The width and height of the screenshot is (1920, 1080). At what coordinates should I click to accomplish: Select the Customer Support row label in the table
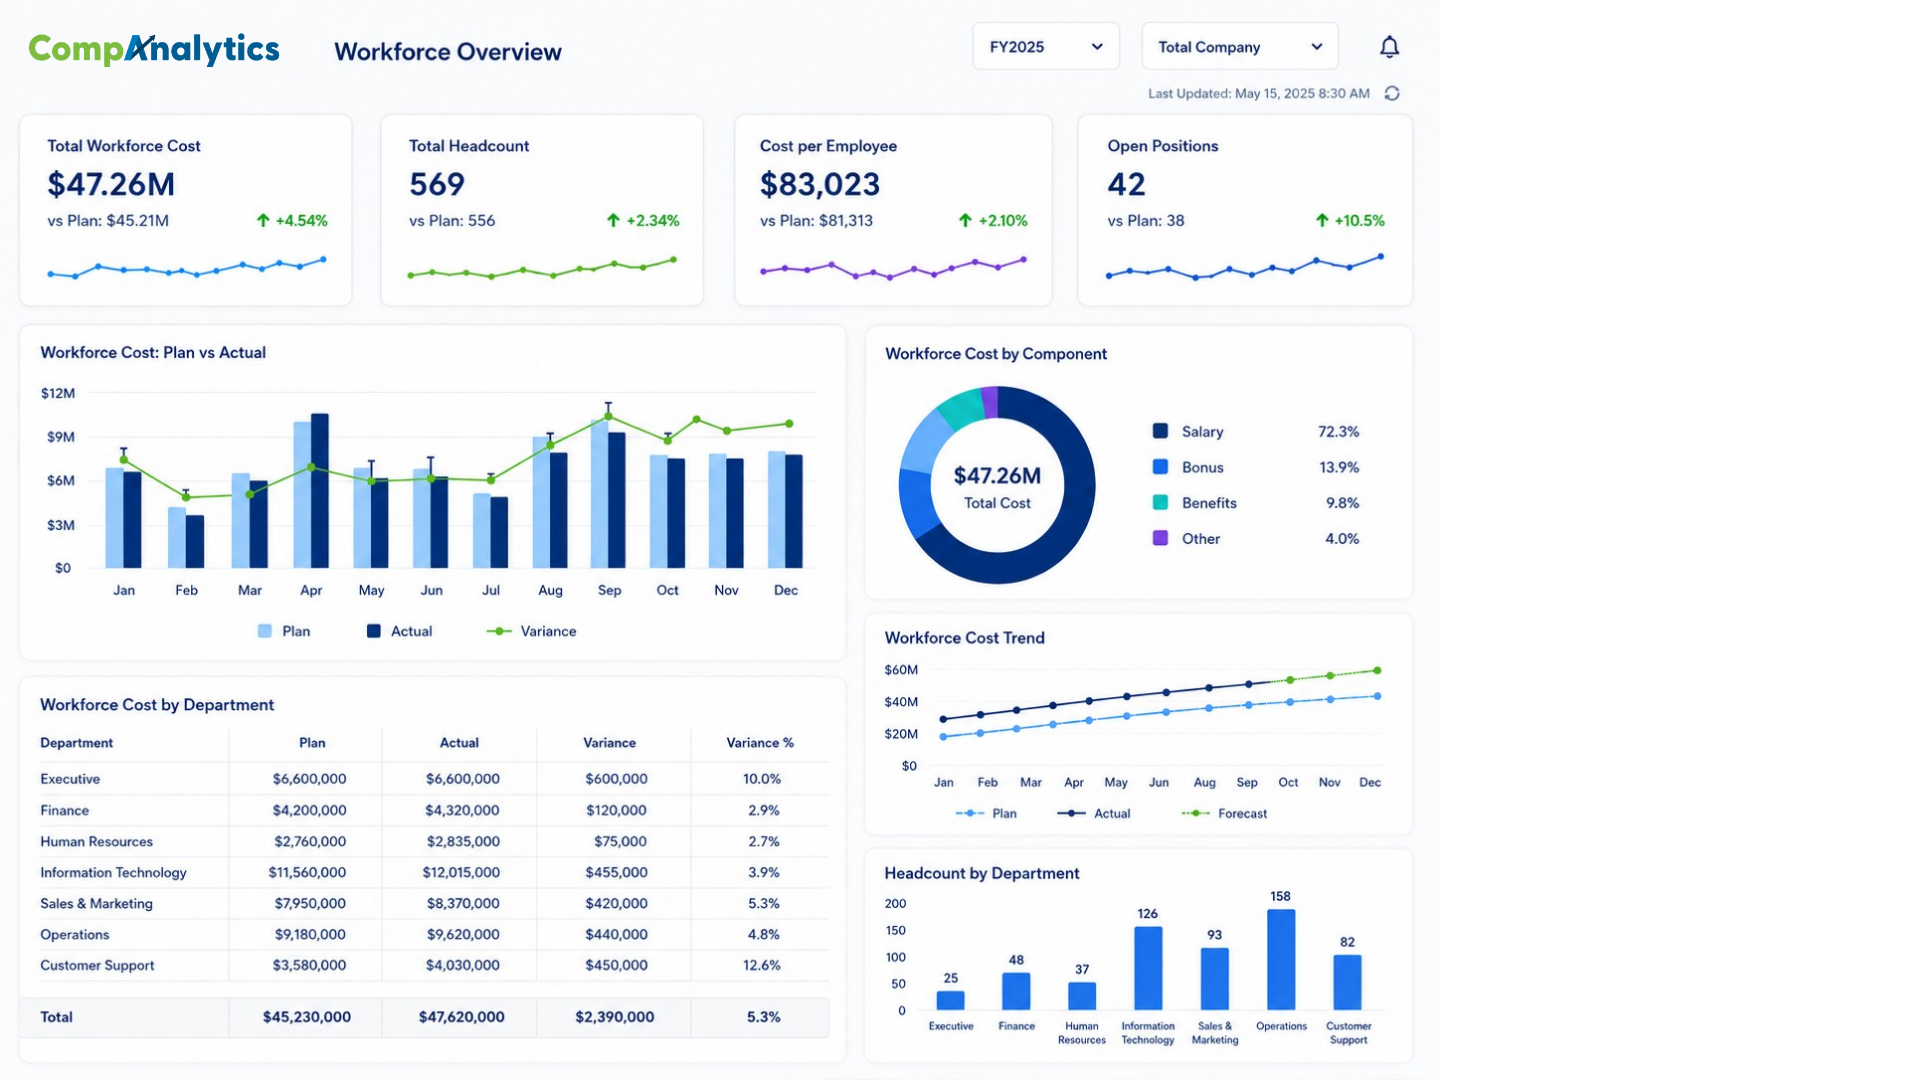coord(97,965)
